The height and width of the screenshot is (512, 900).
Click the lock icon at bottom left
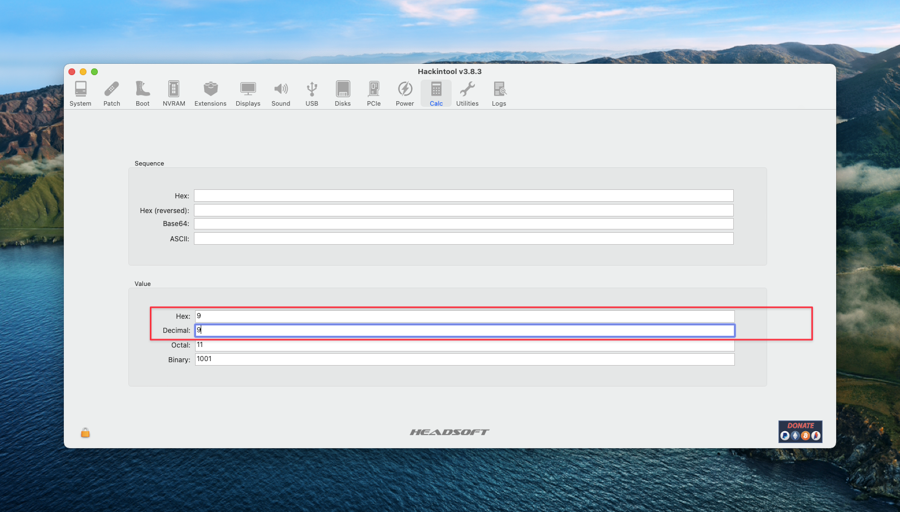tap(85, 433)
